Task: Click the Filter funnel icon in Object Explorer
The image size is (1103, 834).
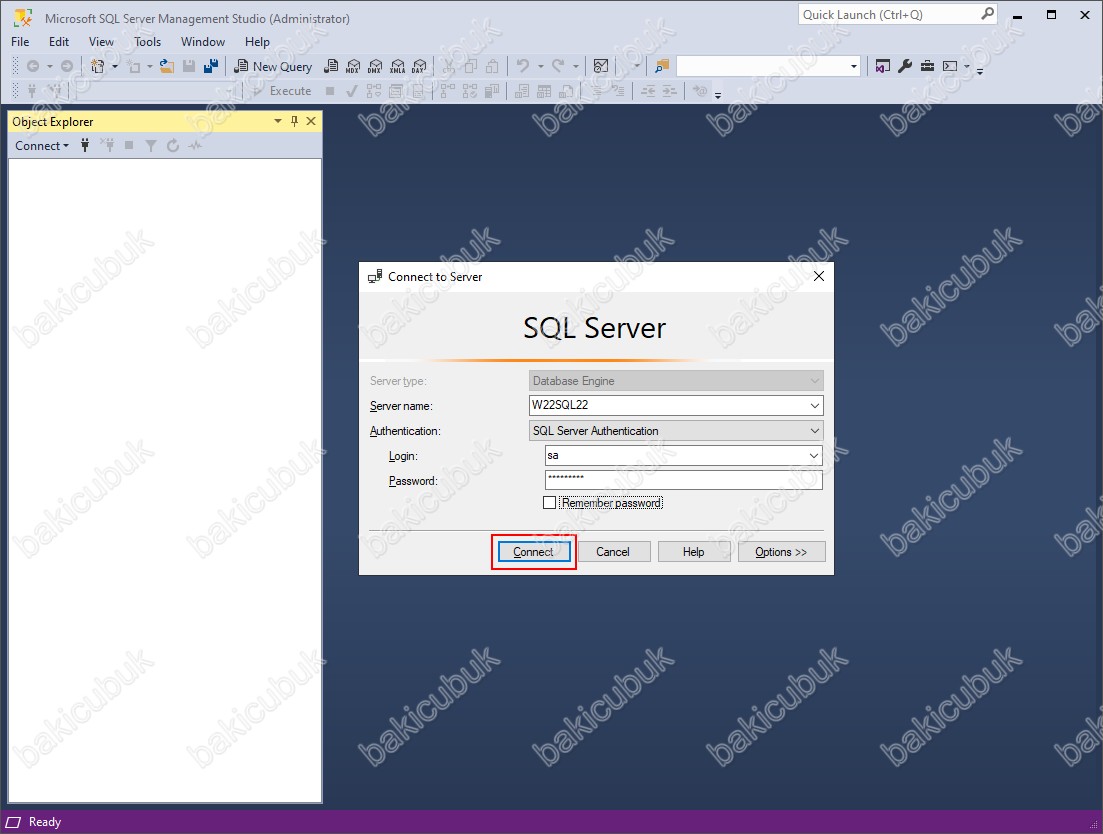Action: [x=151, y=146]
